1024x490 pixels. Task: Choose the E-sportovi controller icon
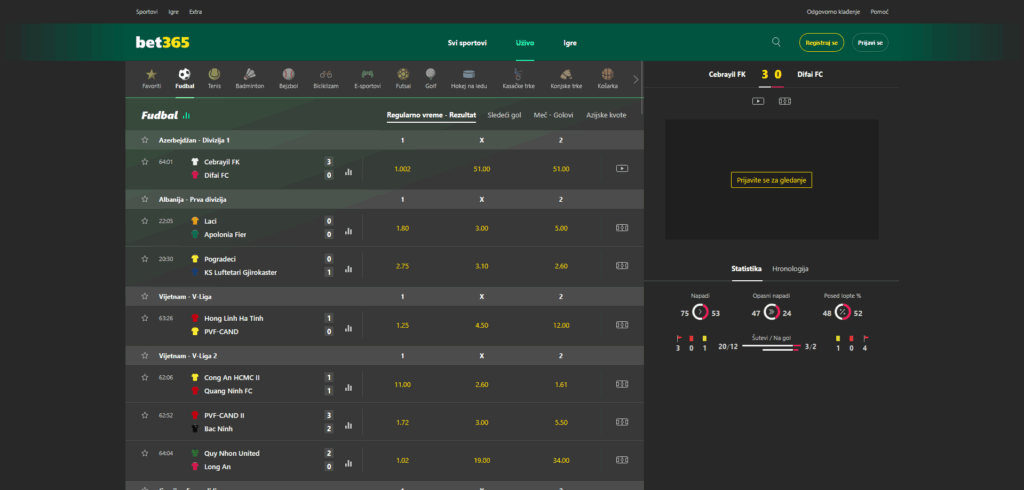click(x=367, y=78)
